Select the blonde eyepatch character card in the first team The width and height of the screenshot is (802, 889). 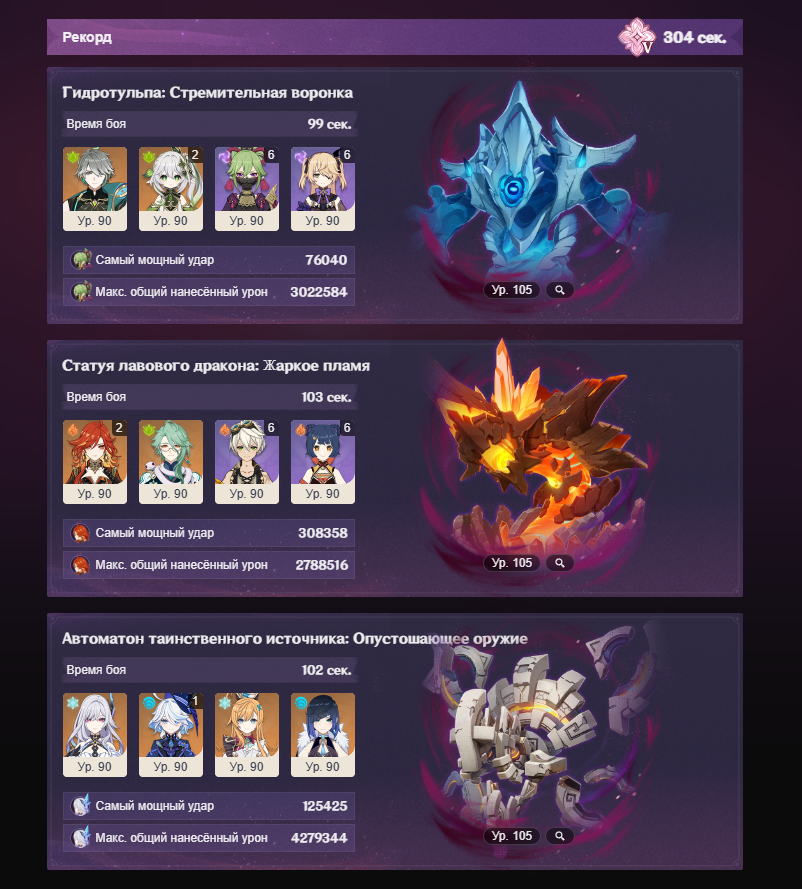tap(323, 189)
